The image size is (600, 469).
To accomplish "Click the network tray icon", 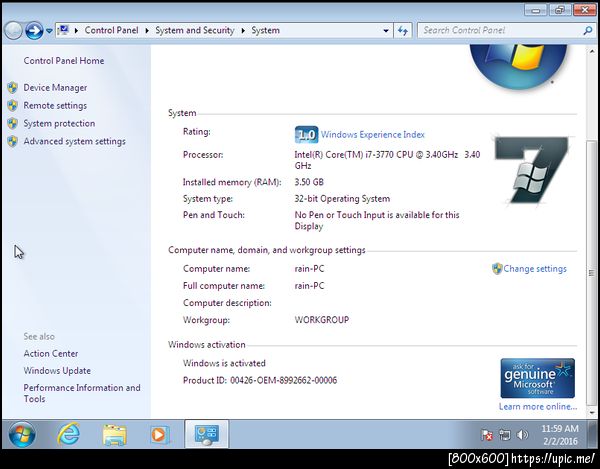I will [x=505, y=435].
